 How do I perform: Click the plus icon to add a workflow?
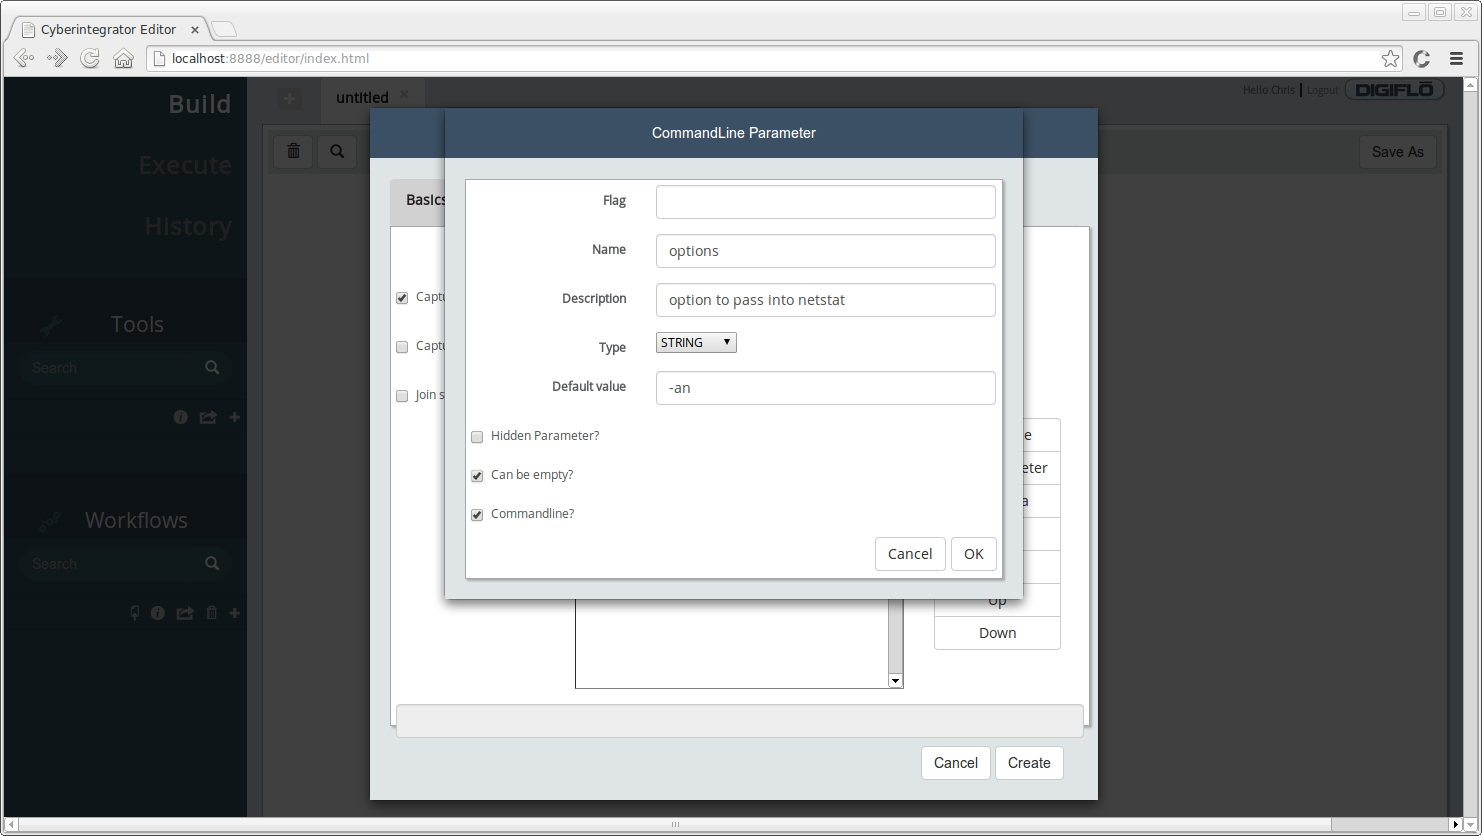[235, 613]
